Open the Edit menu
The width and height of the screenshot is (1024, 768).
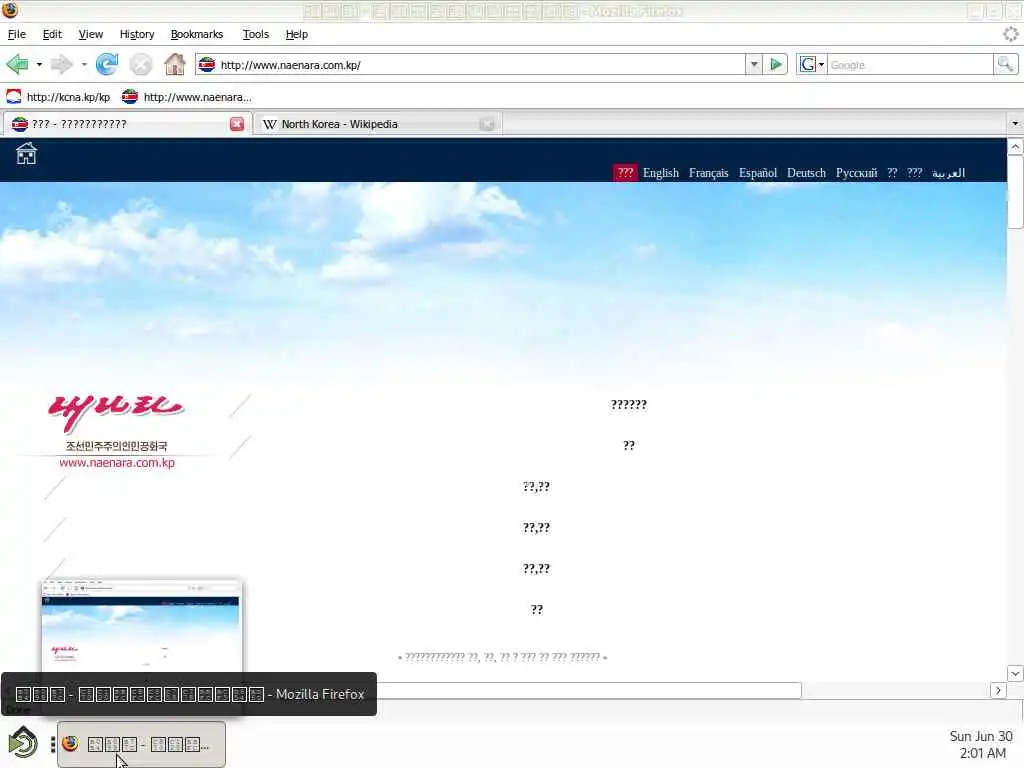tap(52, 34)
